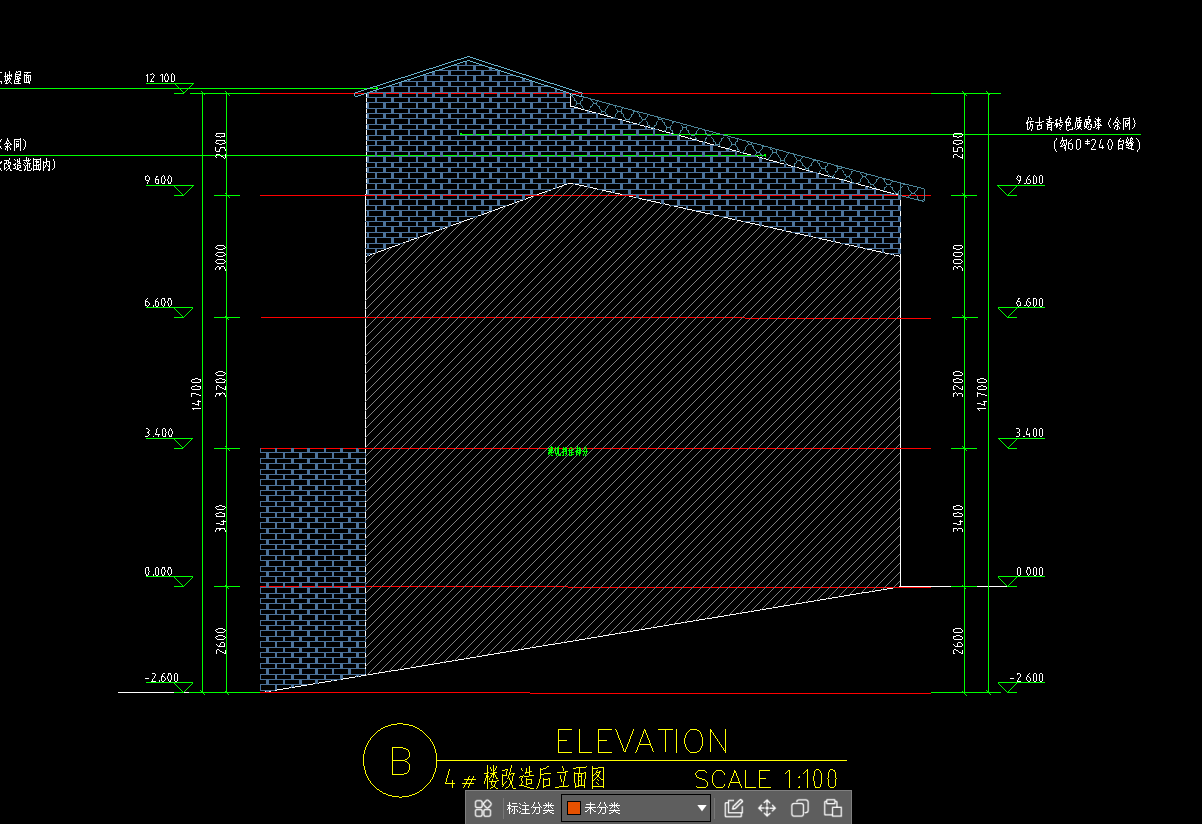This screenshot has width=1202, height=824.
Task: Click the edit annotation pencil icon
Action: tap(733, 808)
